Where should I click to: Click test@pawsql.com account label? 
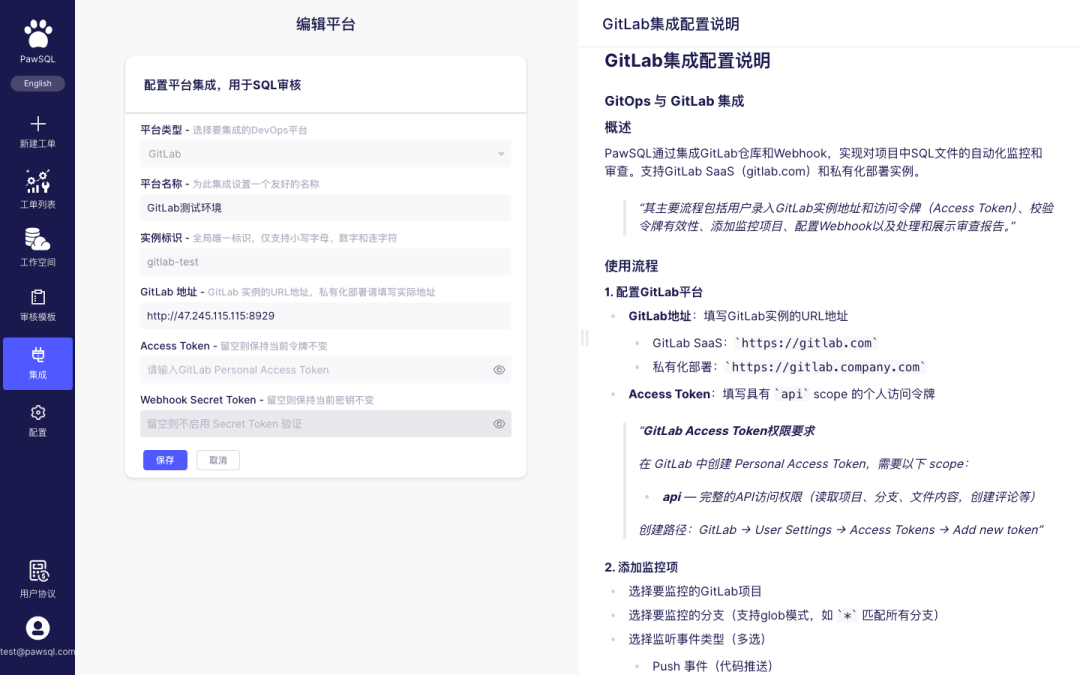tap(38, 652)
